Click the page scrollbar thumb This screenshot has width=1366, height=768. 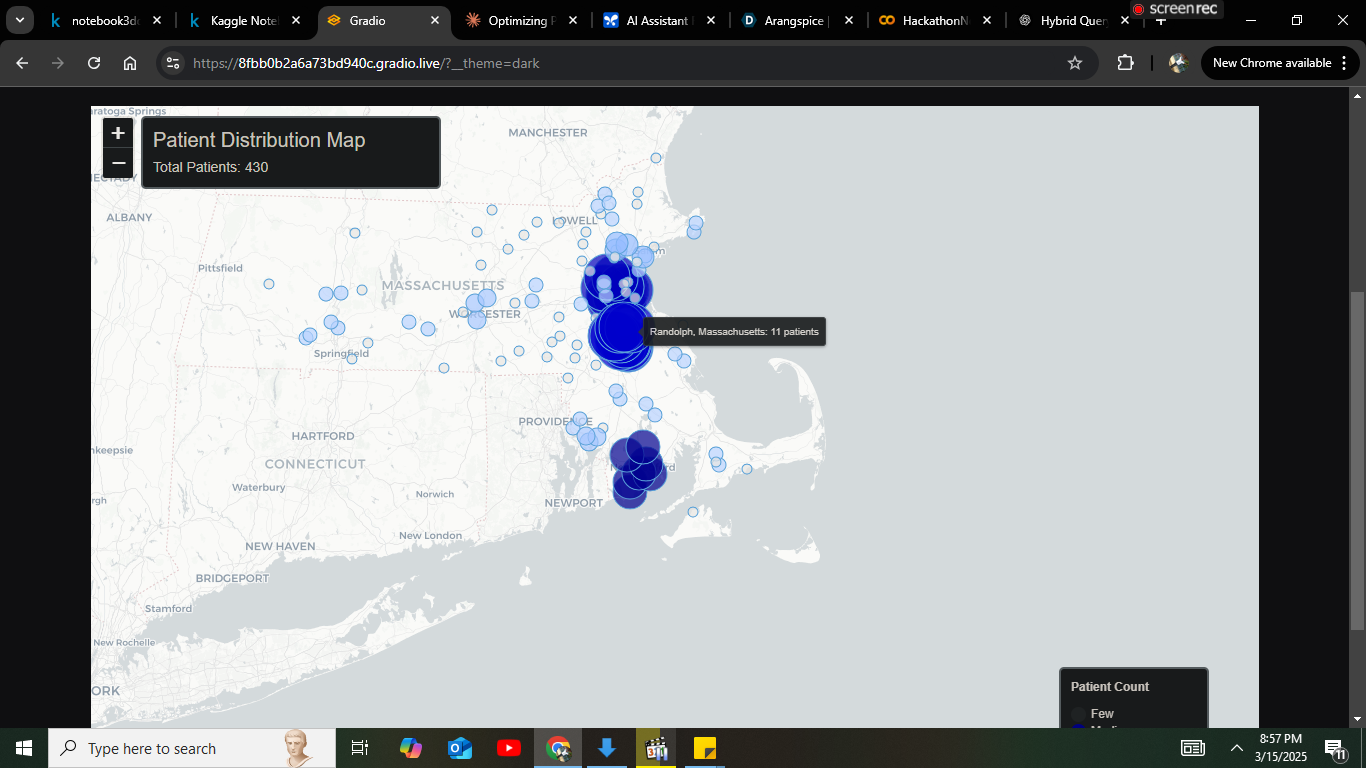click(x=1357, y=460)
